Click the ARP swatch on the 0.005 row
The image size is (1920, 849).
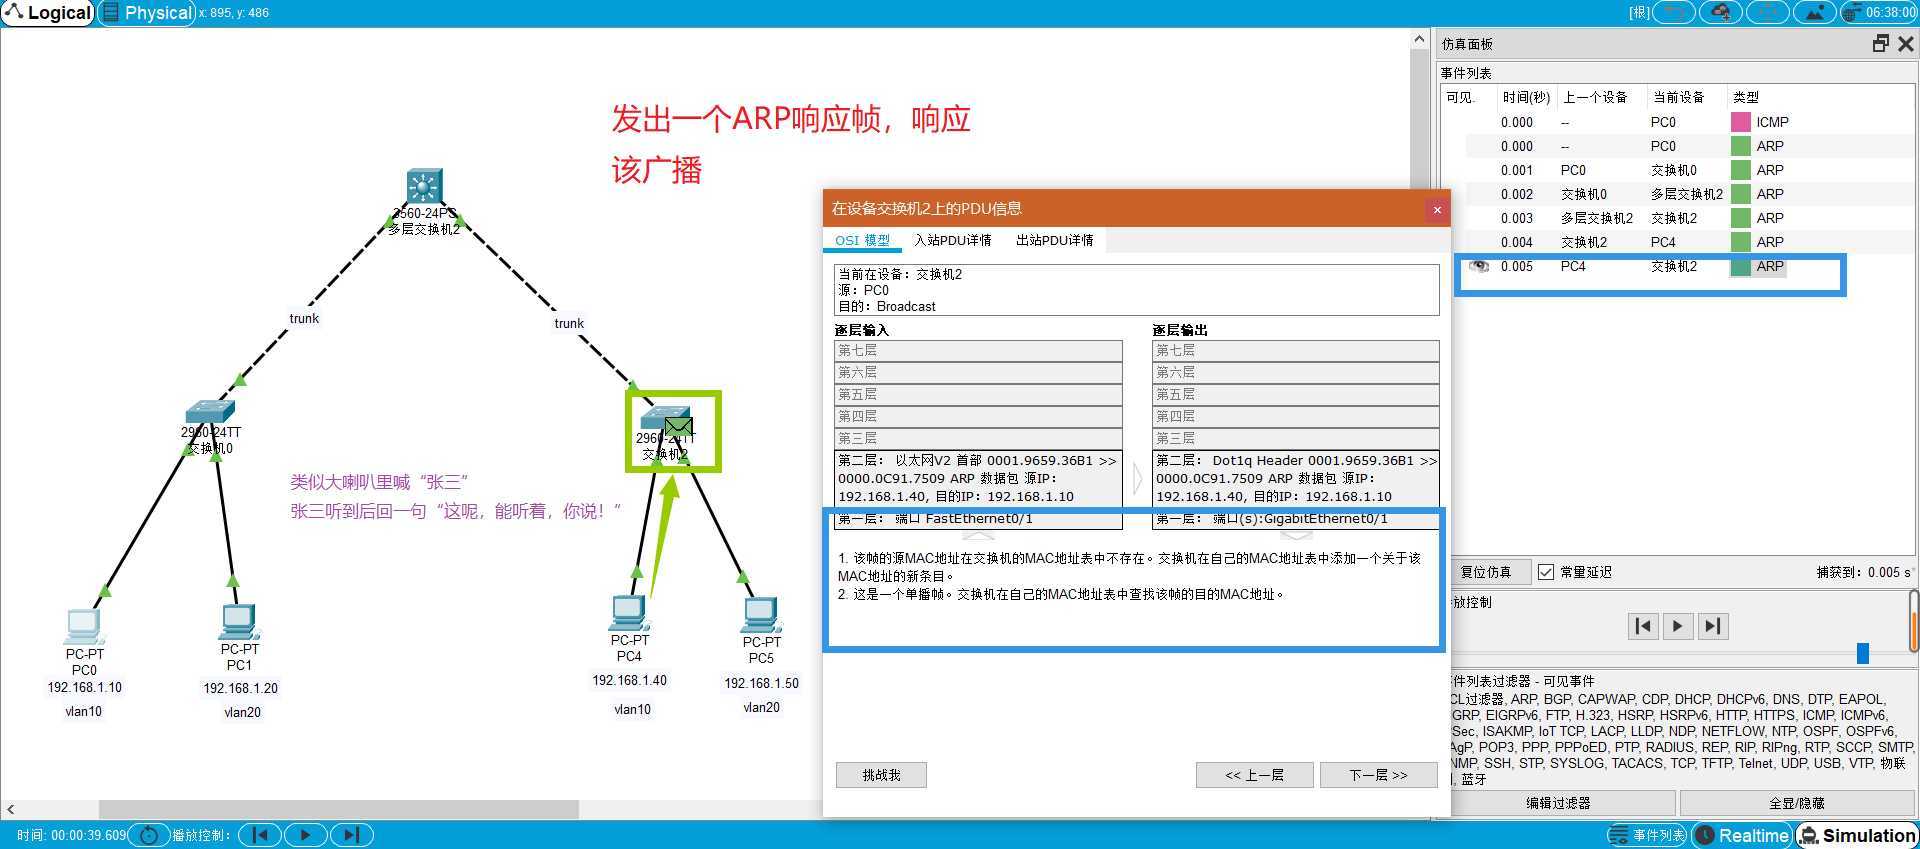[x=1741, y=266]
